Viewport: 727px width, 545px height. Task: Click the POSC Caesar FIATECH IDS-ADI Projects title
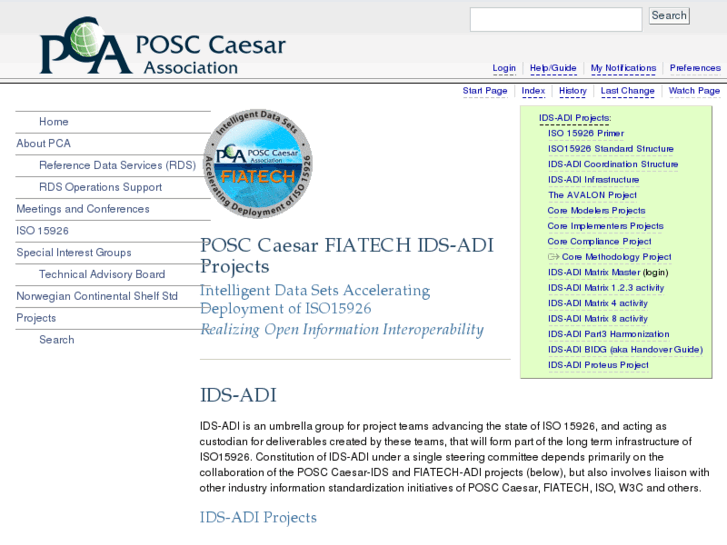[x=347, y=256]
